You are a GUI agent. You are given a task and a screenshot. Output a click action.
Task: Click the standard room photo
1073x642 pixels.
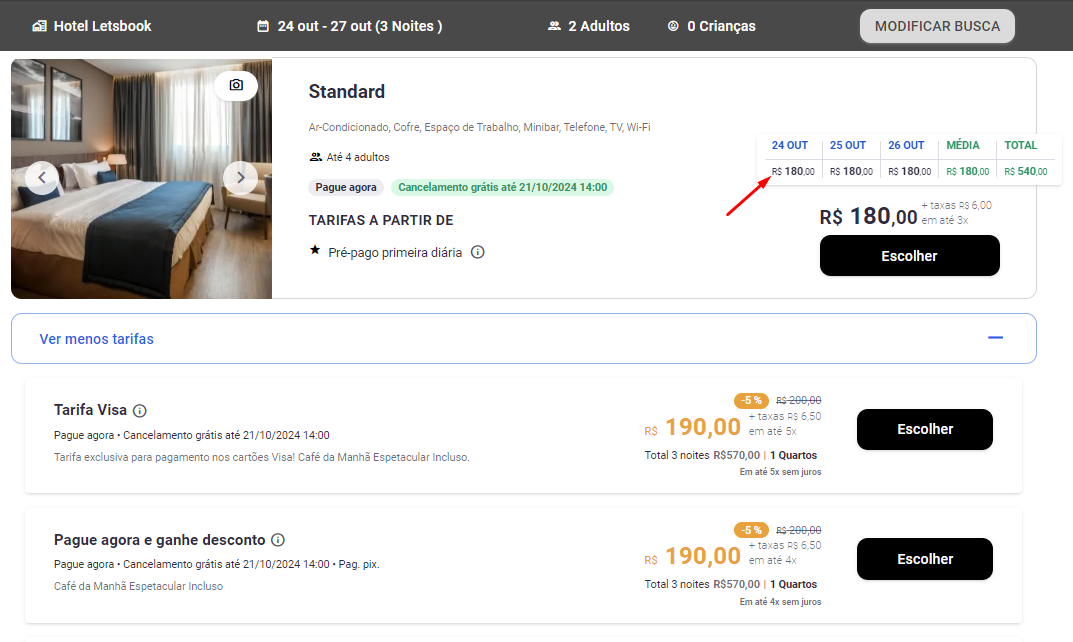click(x=142, y=179)
